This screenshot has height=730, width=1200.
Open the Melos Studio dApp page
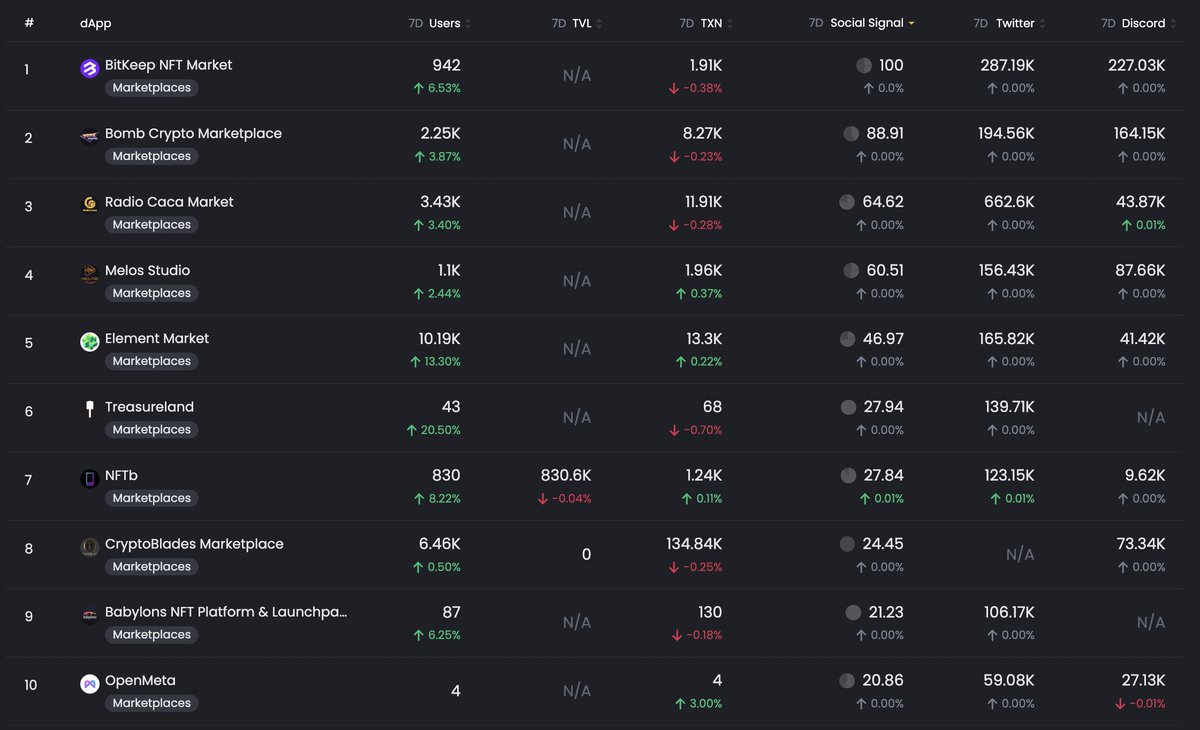coord(147,270)
